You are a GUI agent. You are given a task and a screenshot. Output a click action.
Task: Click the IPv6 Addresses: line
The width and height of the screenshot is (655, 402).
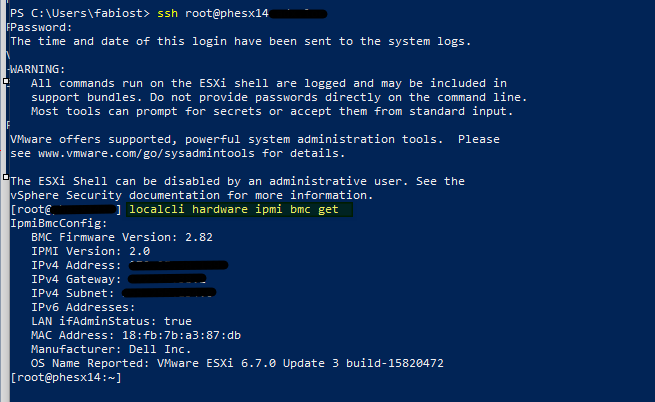tap(83, 307)
